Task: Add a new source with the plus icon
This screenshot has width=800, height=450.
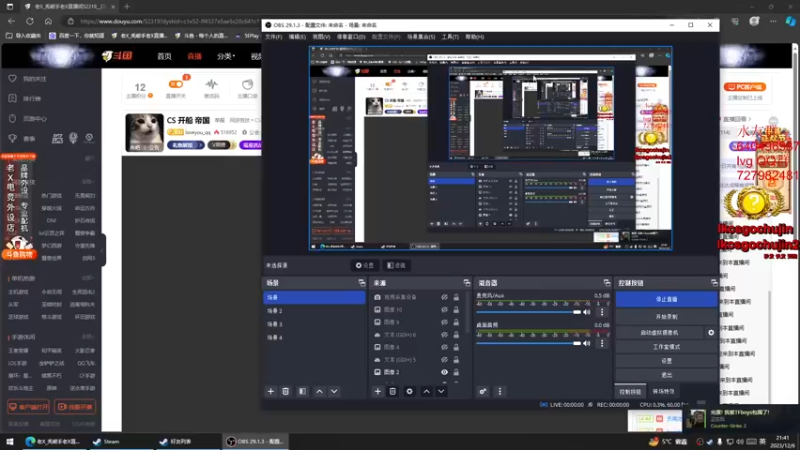Action: pyautogui.click(x=378, y=391)
